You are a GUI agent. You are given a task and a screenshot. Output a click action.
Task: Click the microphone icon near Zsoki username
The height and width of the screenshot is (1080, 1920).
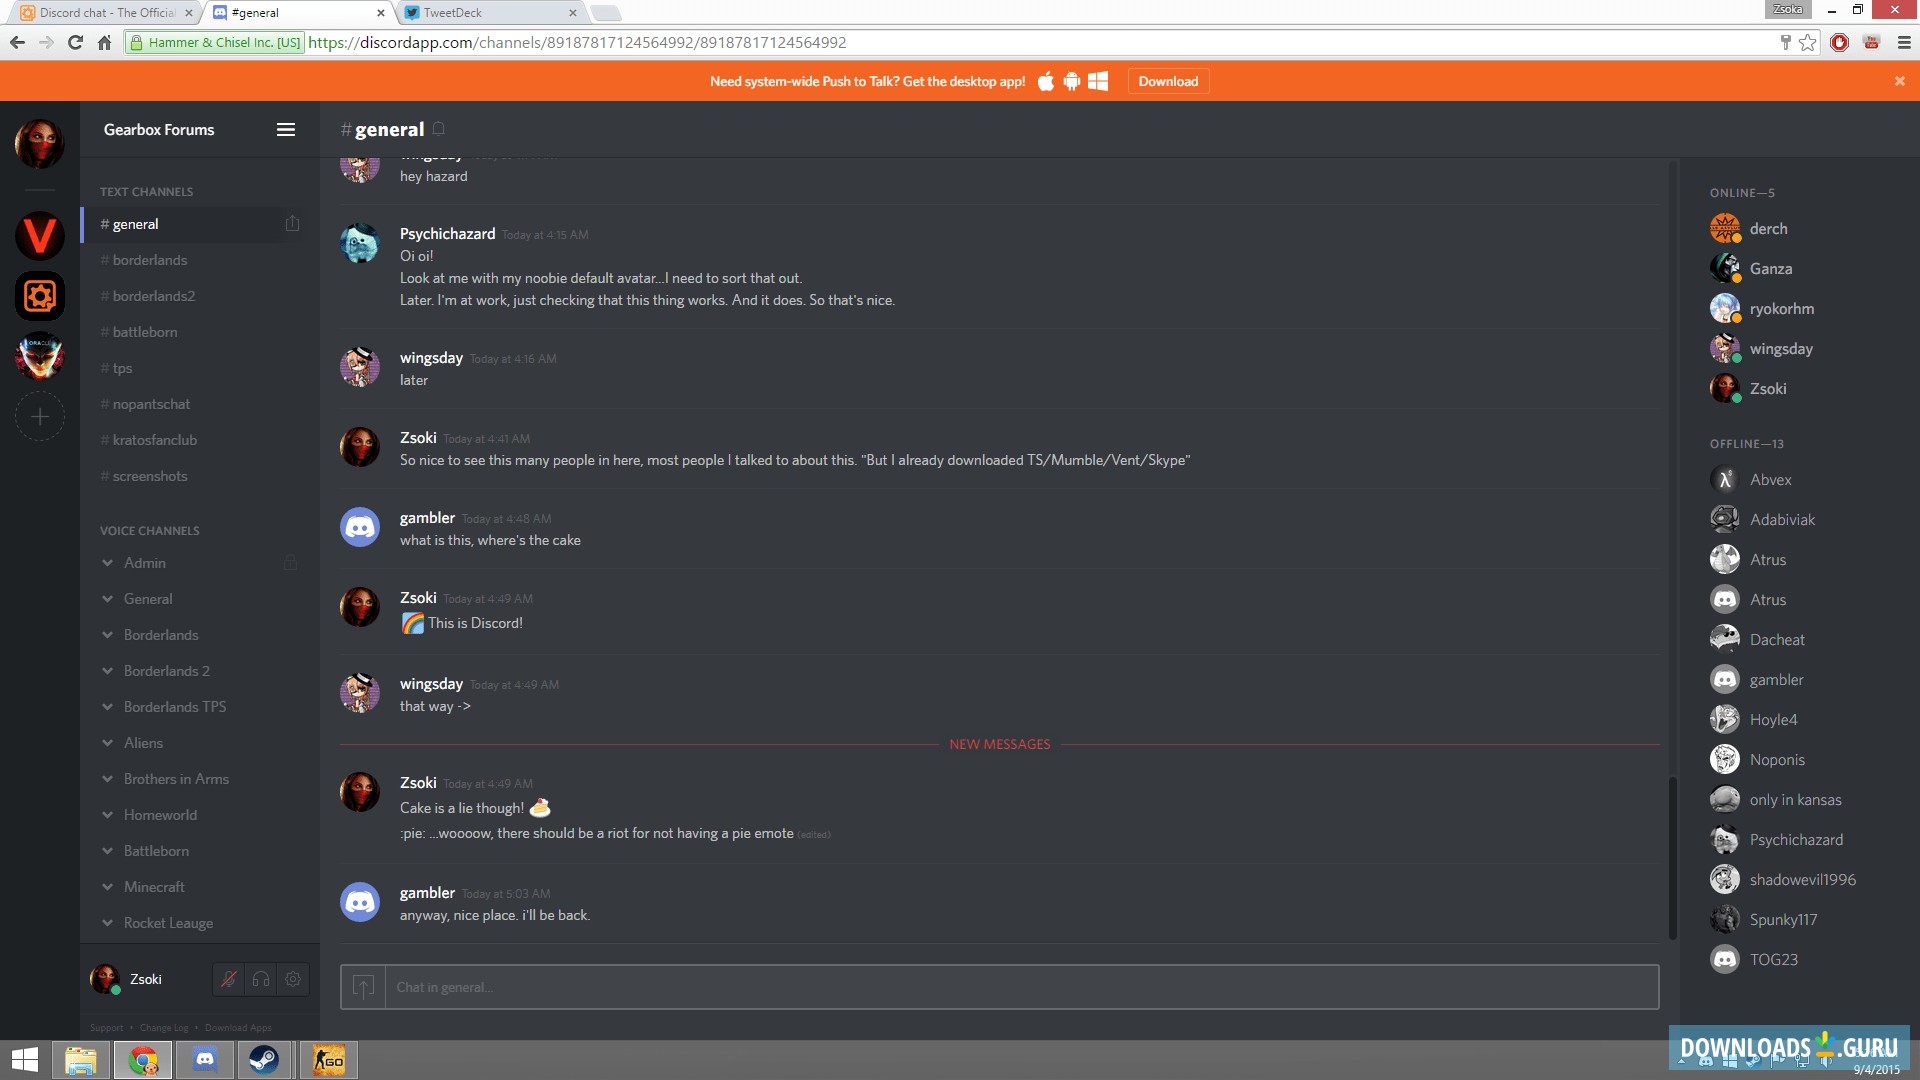click(x=229, y=978)
